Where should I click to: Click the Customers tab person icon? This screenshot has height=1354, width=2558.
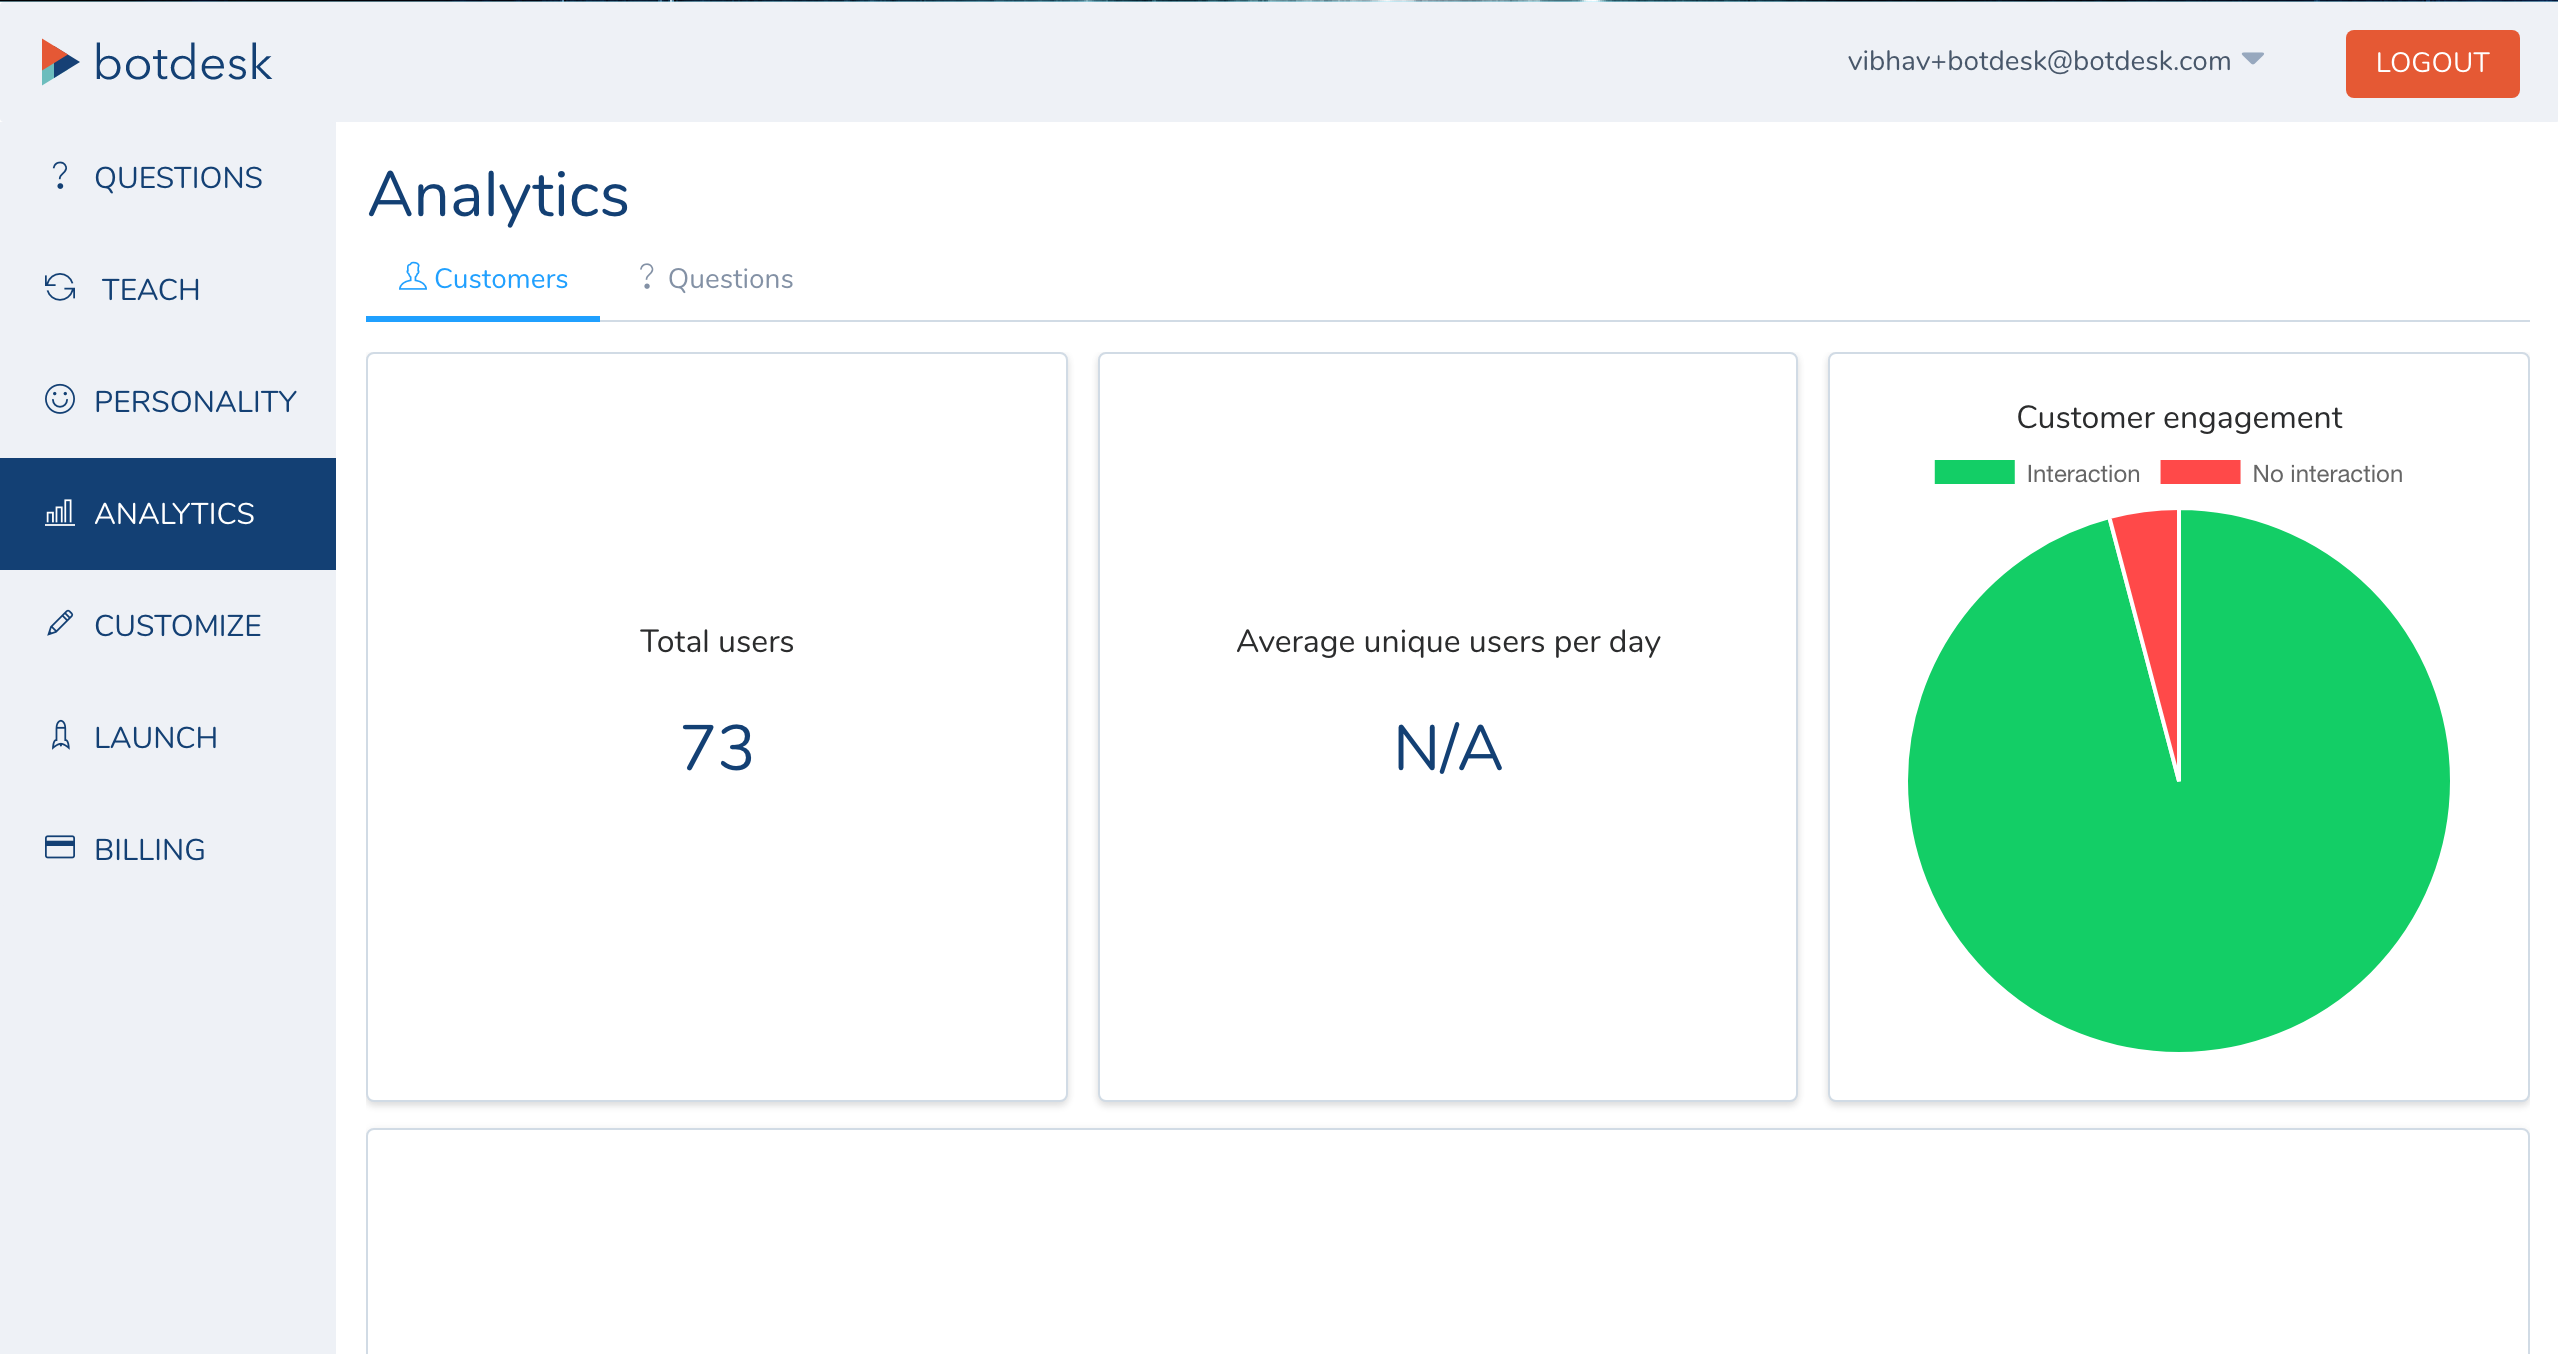coord(412,277)
